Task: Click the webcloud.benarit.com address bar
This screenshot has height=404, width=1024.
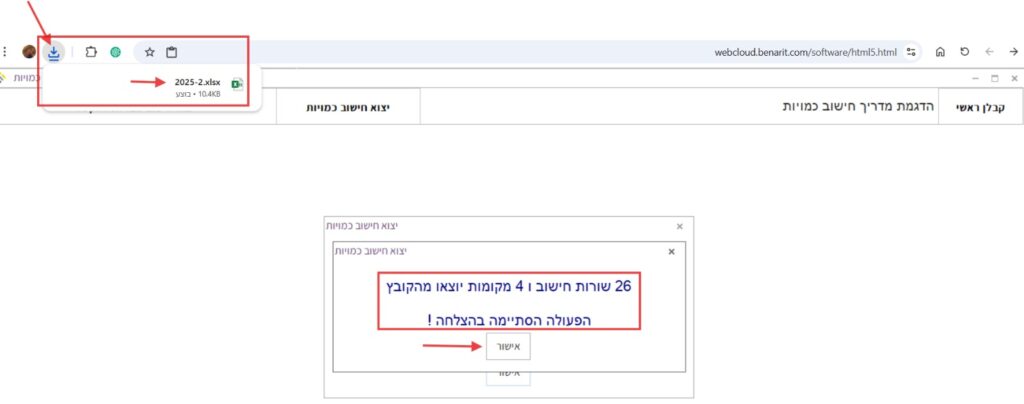Action: pos(600,52)
